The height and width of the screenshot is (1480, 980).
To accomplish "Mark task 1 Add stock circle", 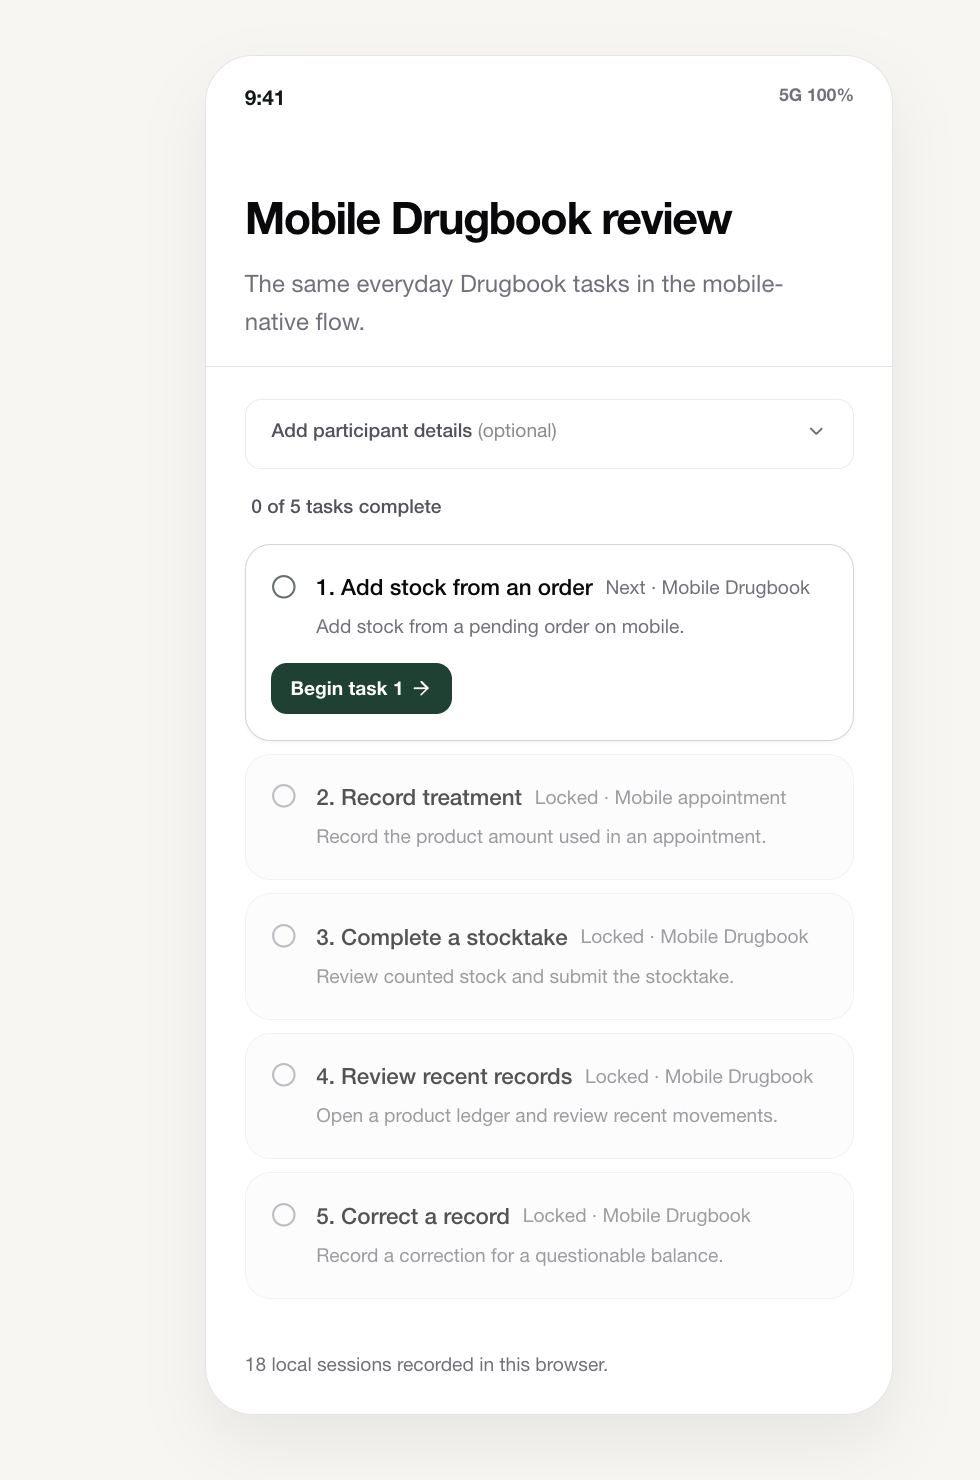I will 284,587.
